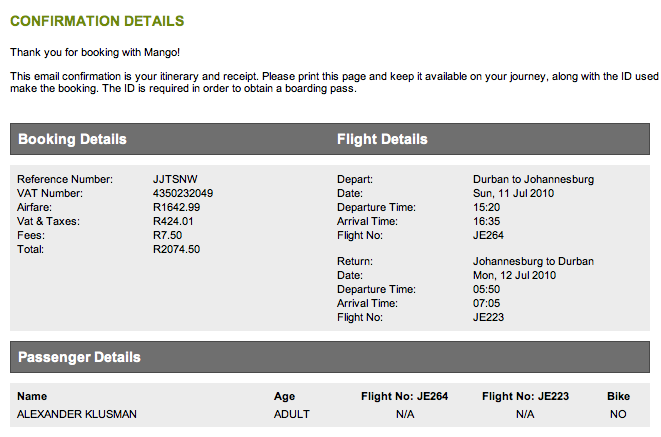The width and height of the screenshot is (661, 437).
Task: Select the reference number JJTSNW
Action: tap(175, 179)
